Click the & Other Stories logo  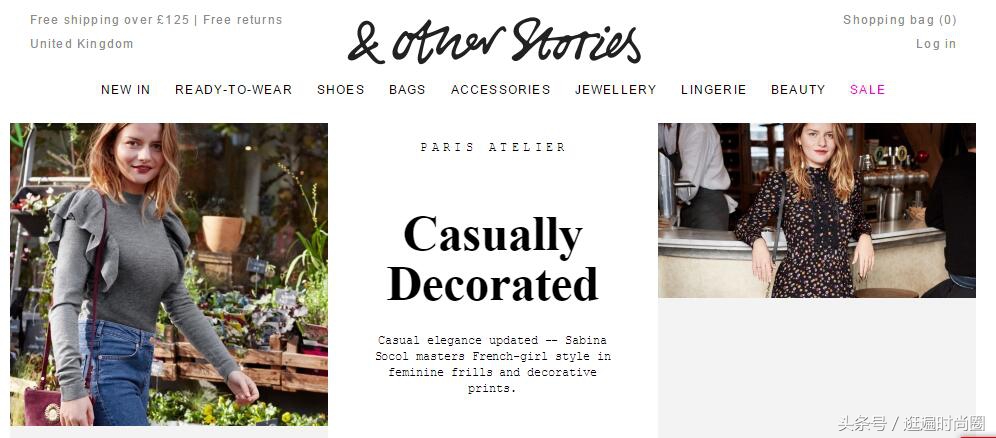(x=494, y=41)
